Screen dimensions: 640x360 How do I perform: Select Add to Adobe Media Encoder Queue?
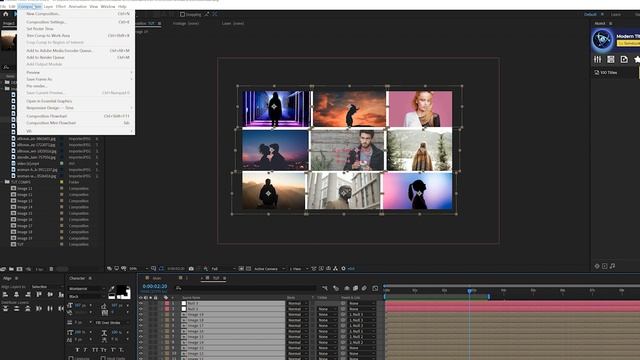[x=77, y=51]
